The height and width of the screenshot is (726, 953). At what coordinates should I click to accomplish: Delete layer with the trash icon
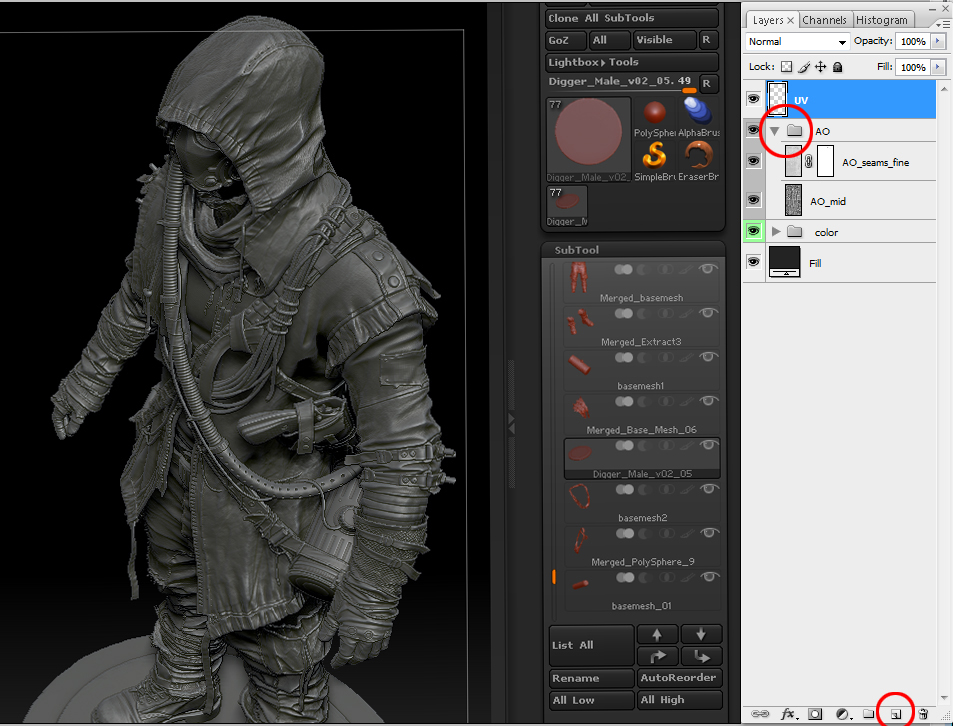pos(923,714)
